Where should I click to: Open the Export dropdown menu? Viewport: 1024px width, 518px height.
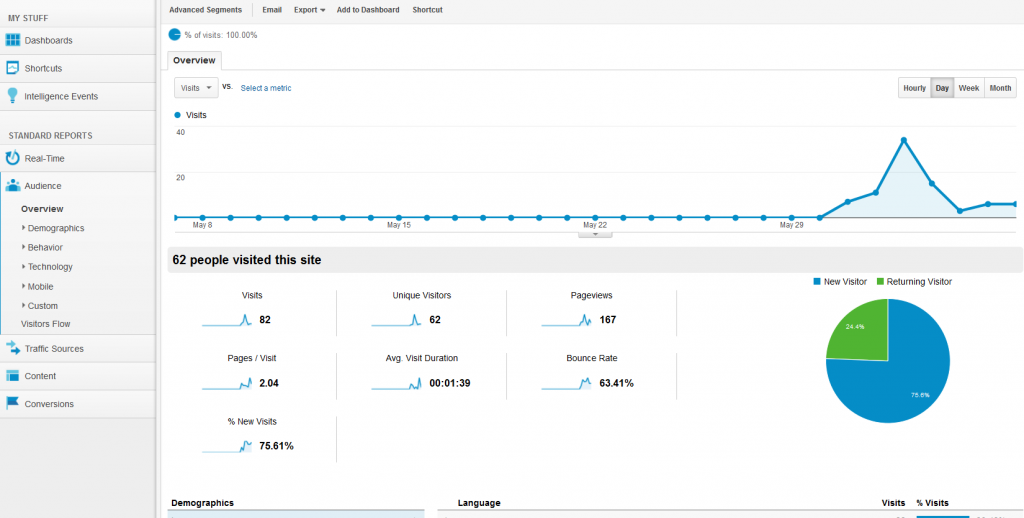pyautogui.click(x=309, y=10)
